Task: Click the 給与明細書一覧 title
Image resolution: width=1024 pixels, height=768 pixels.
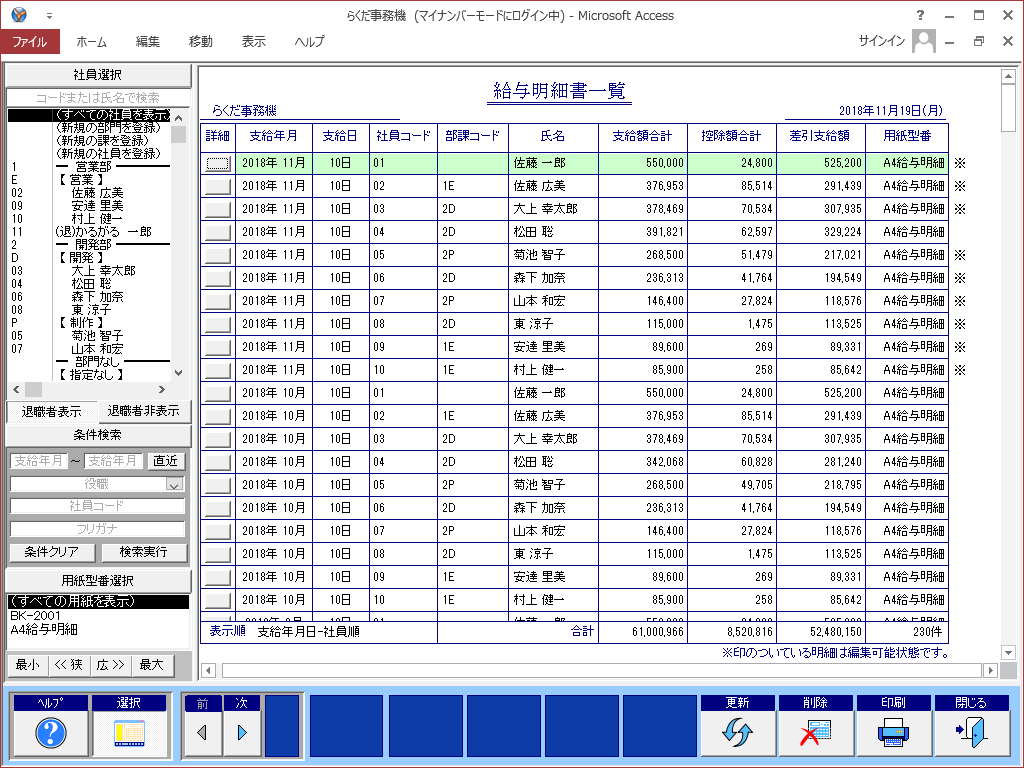Action: click(x=560, y=90)
